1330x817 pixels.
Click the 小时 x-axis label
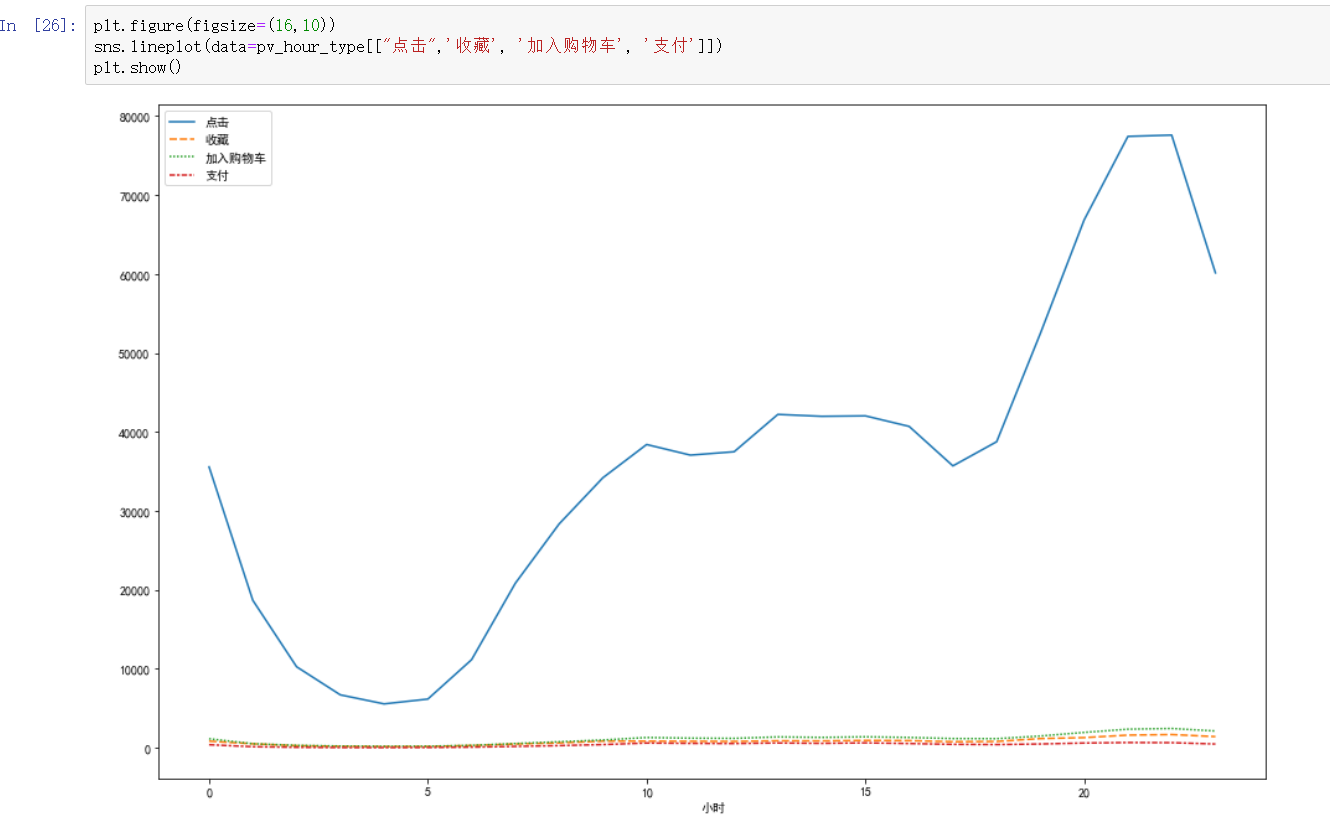pos(712,808)
